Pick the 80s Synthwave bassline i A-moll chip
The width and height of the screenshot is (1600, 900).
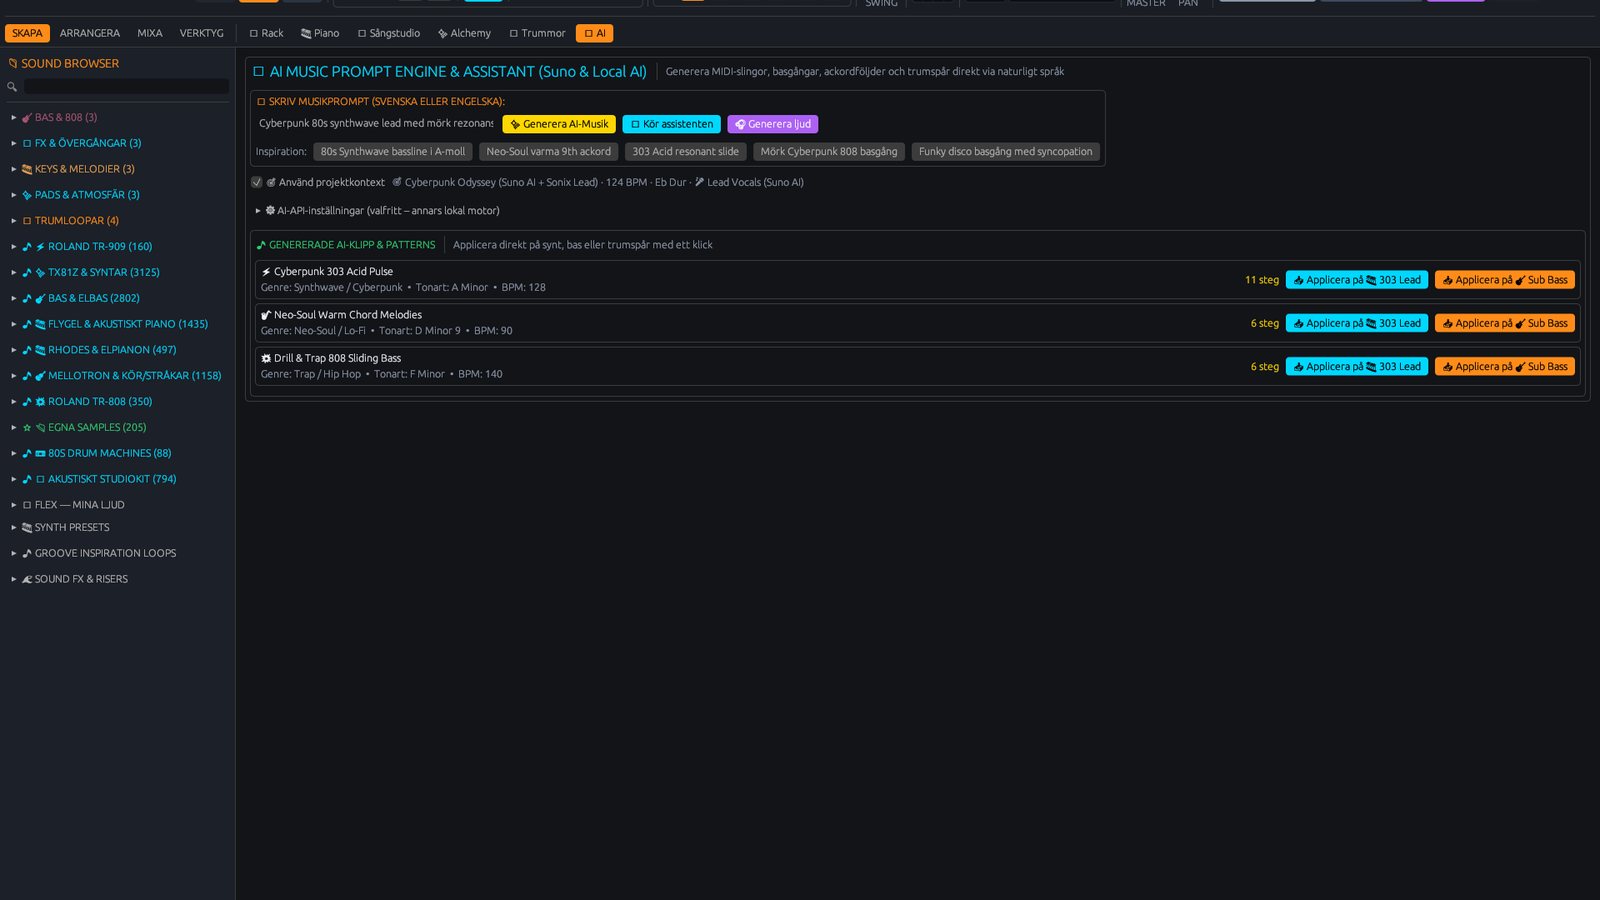[x=393, y=152]
